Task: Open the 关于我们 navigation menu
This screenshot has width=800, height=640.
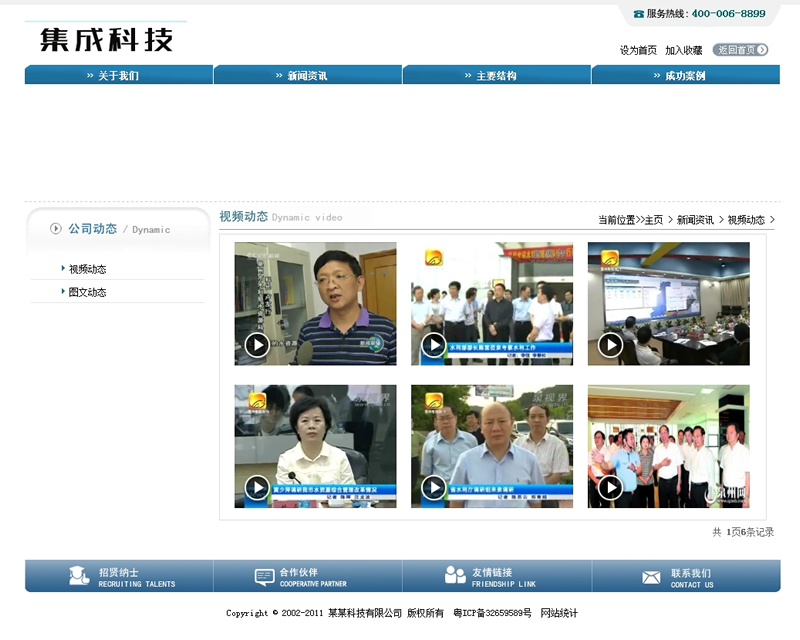Action: coord(118,76)
